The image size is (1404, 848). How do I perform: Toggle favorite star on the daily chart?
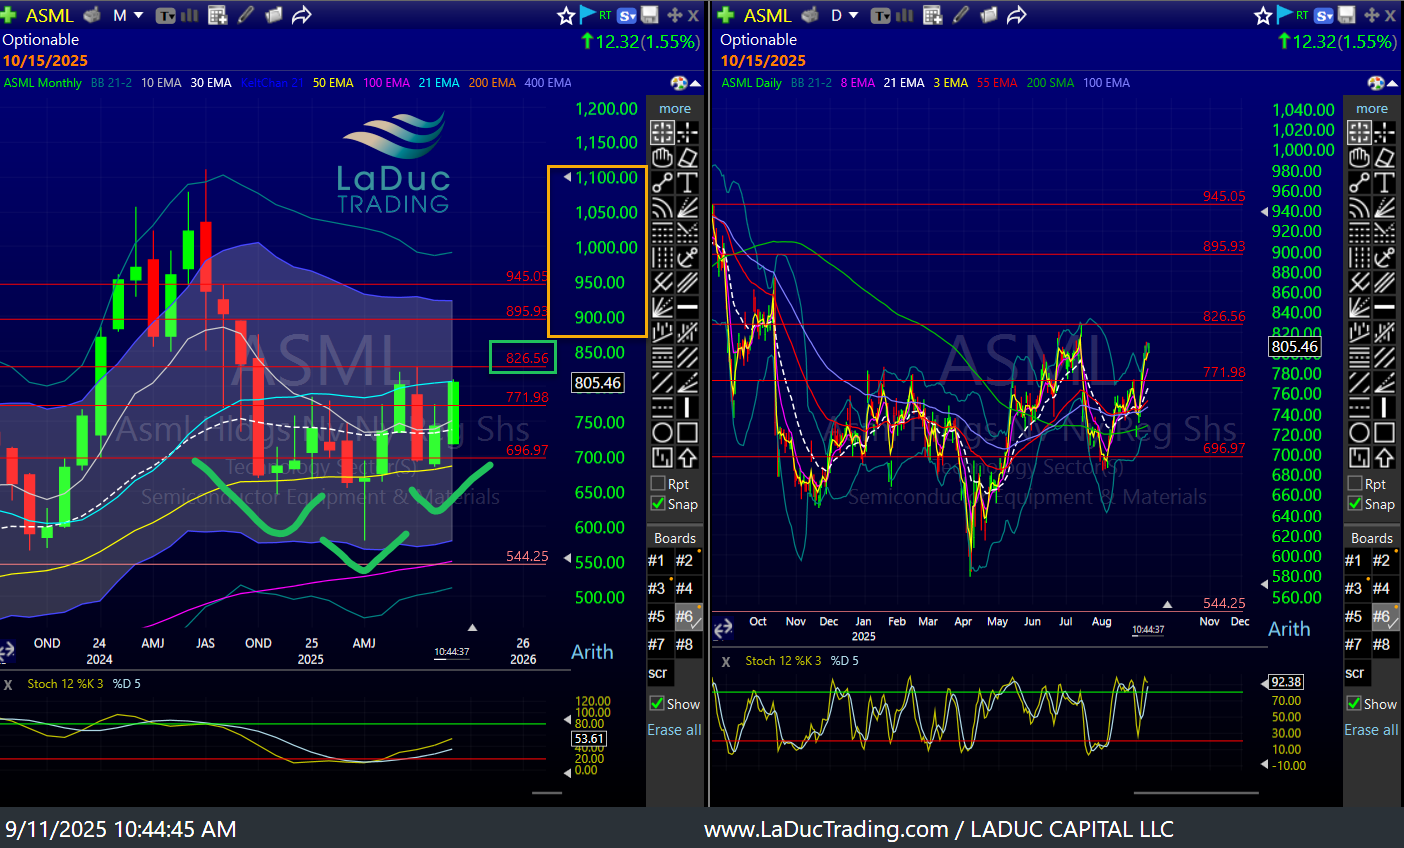(1263, 15)
